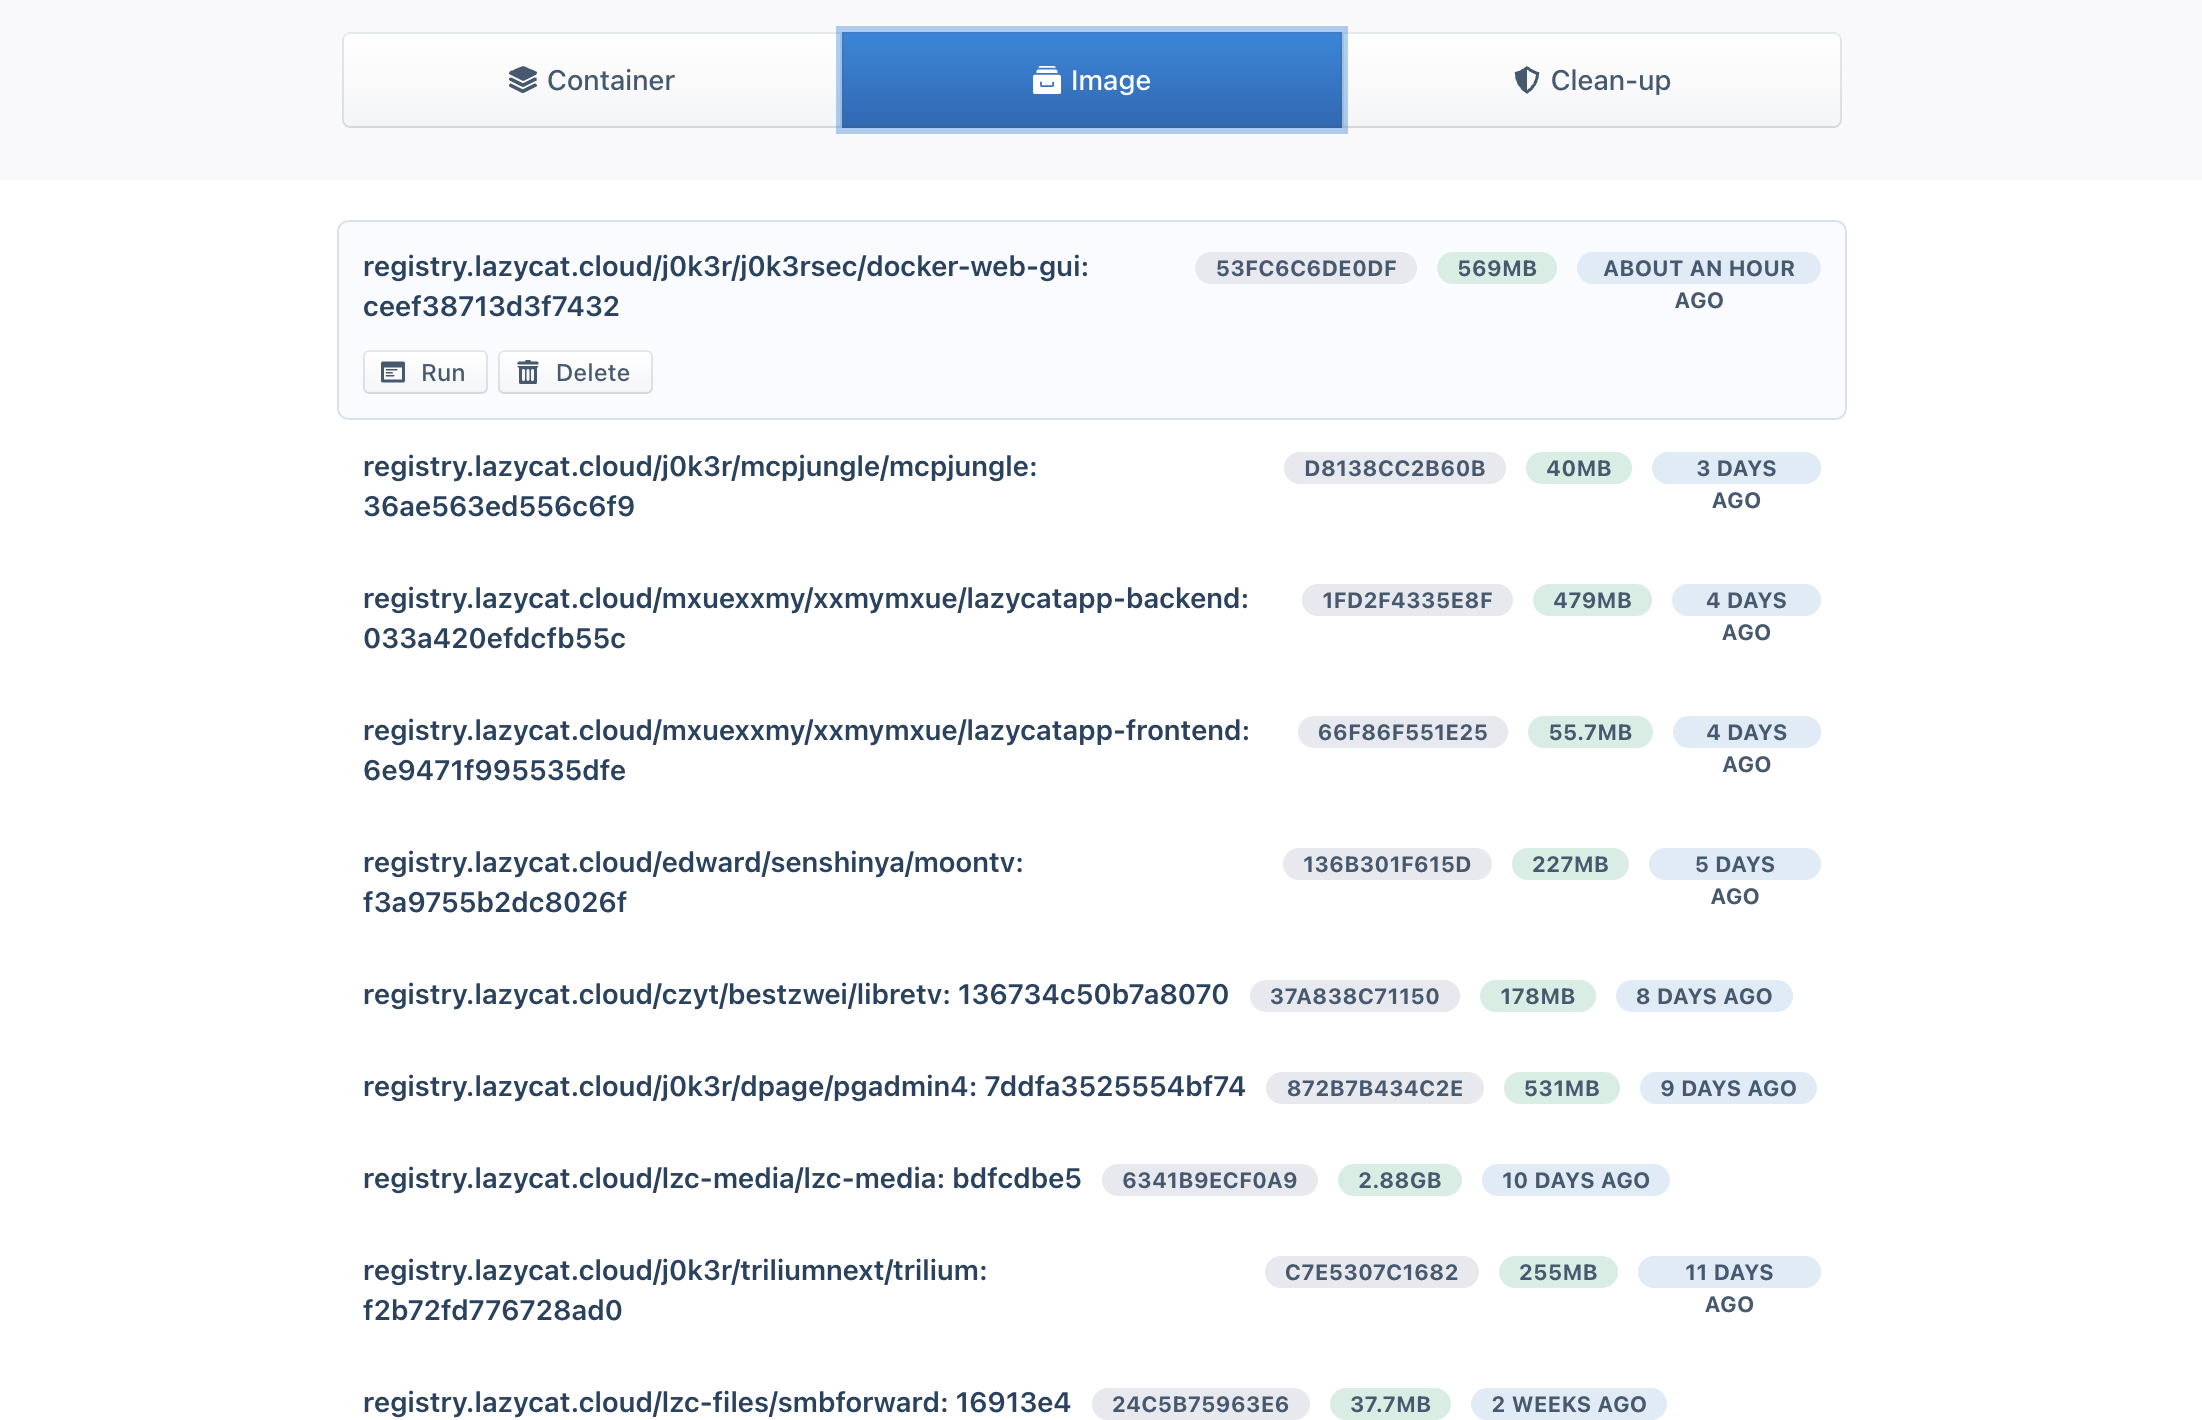Run the docker-web-gui image

[x=425, y=373]
